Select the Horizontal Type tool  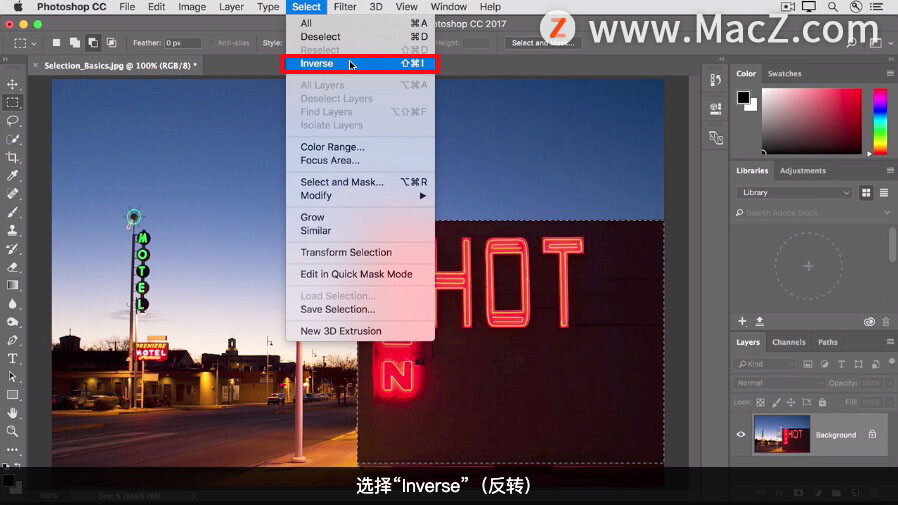point(12,358)
